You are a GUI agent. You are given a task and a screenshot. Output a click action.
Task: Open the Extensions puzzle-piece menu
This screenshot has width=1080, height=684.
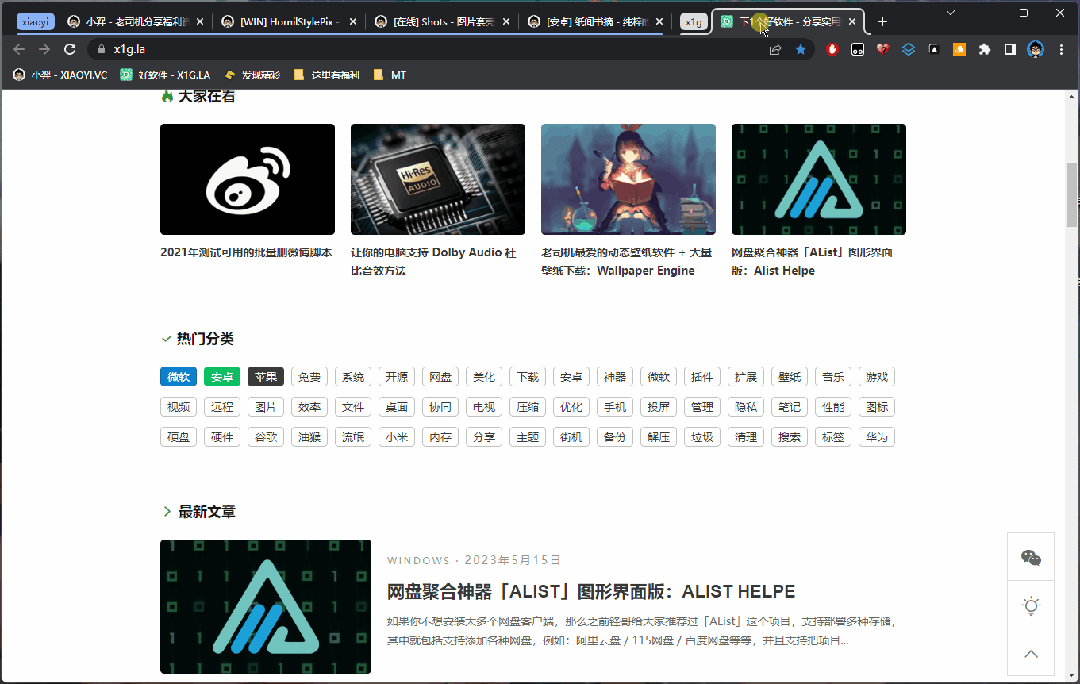984,49
